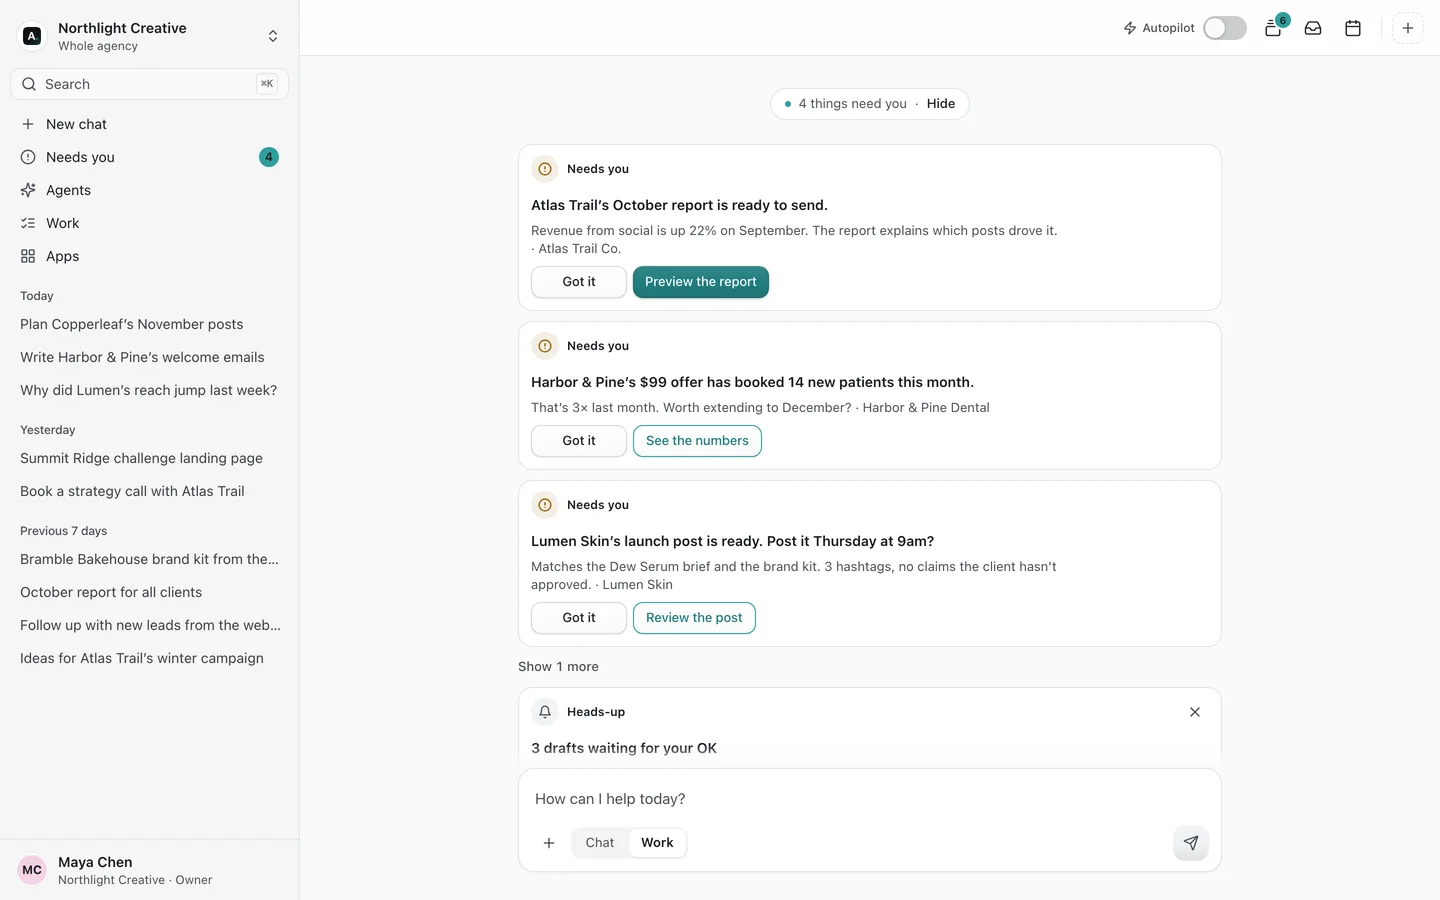Toggle the Autopilot switch
Screen dimensions: 1440x900
1224,28
